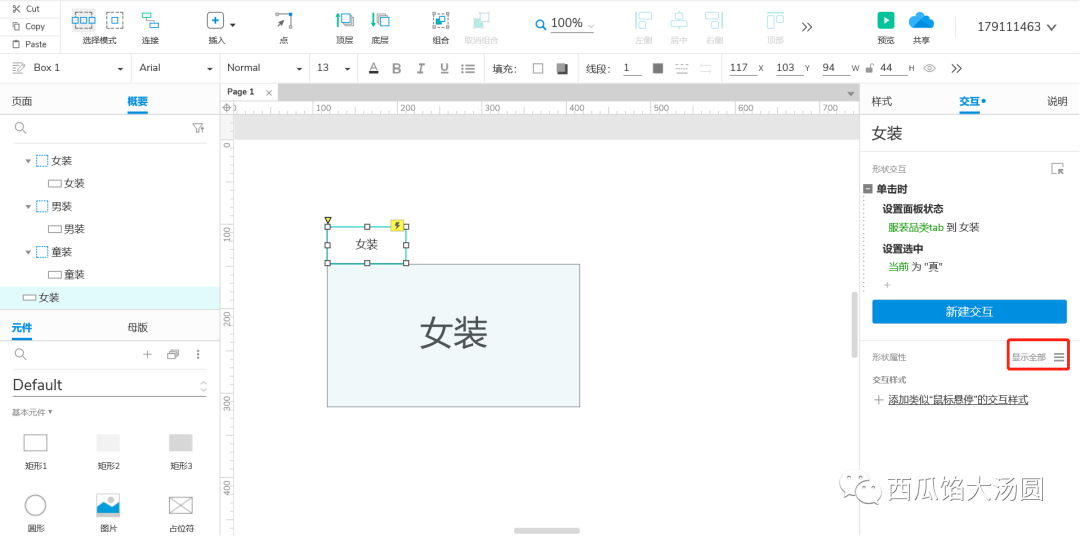Open the Arial font dropdown

coord(176,68)
